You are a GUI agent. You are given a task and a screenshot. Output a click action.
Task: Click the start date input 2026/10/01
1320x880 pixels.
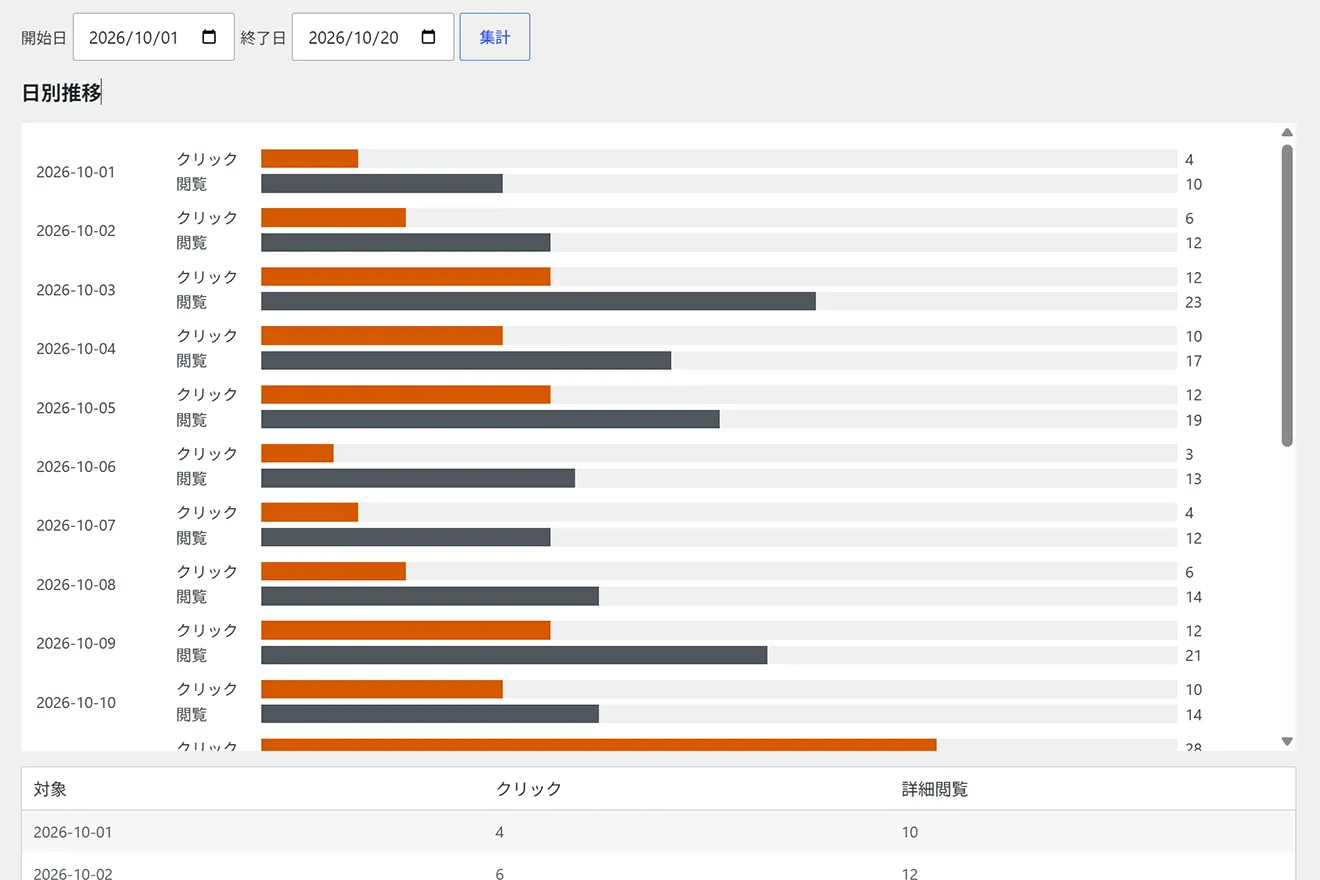coord(154,37)
